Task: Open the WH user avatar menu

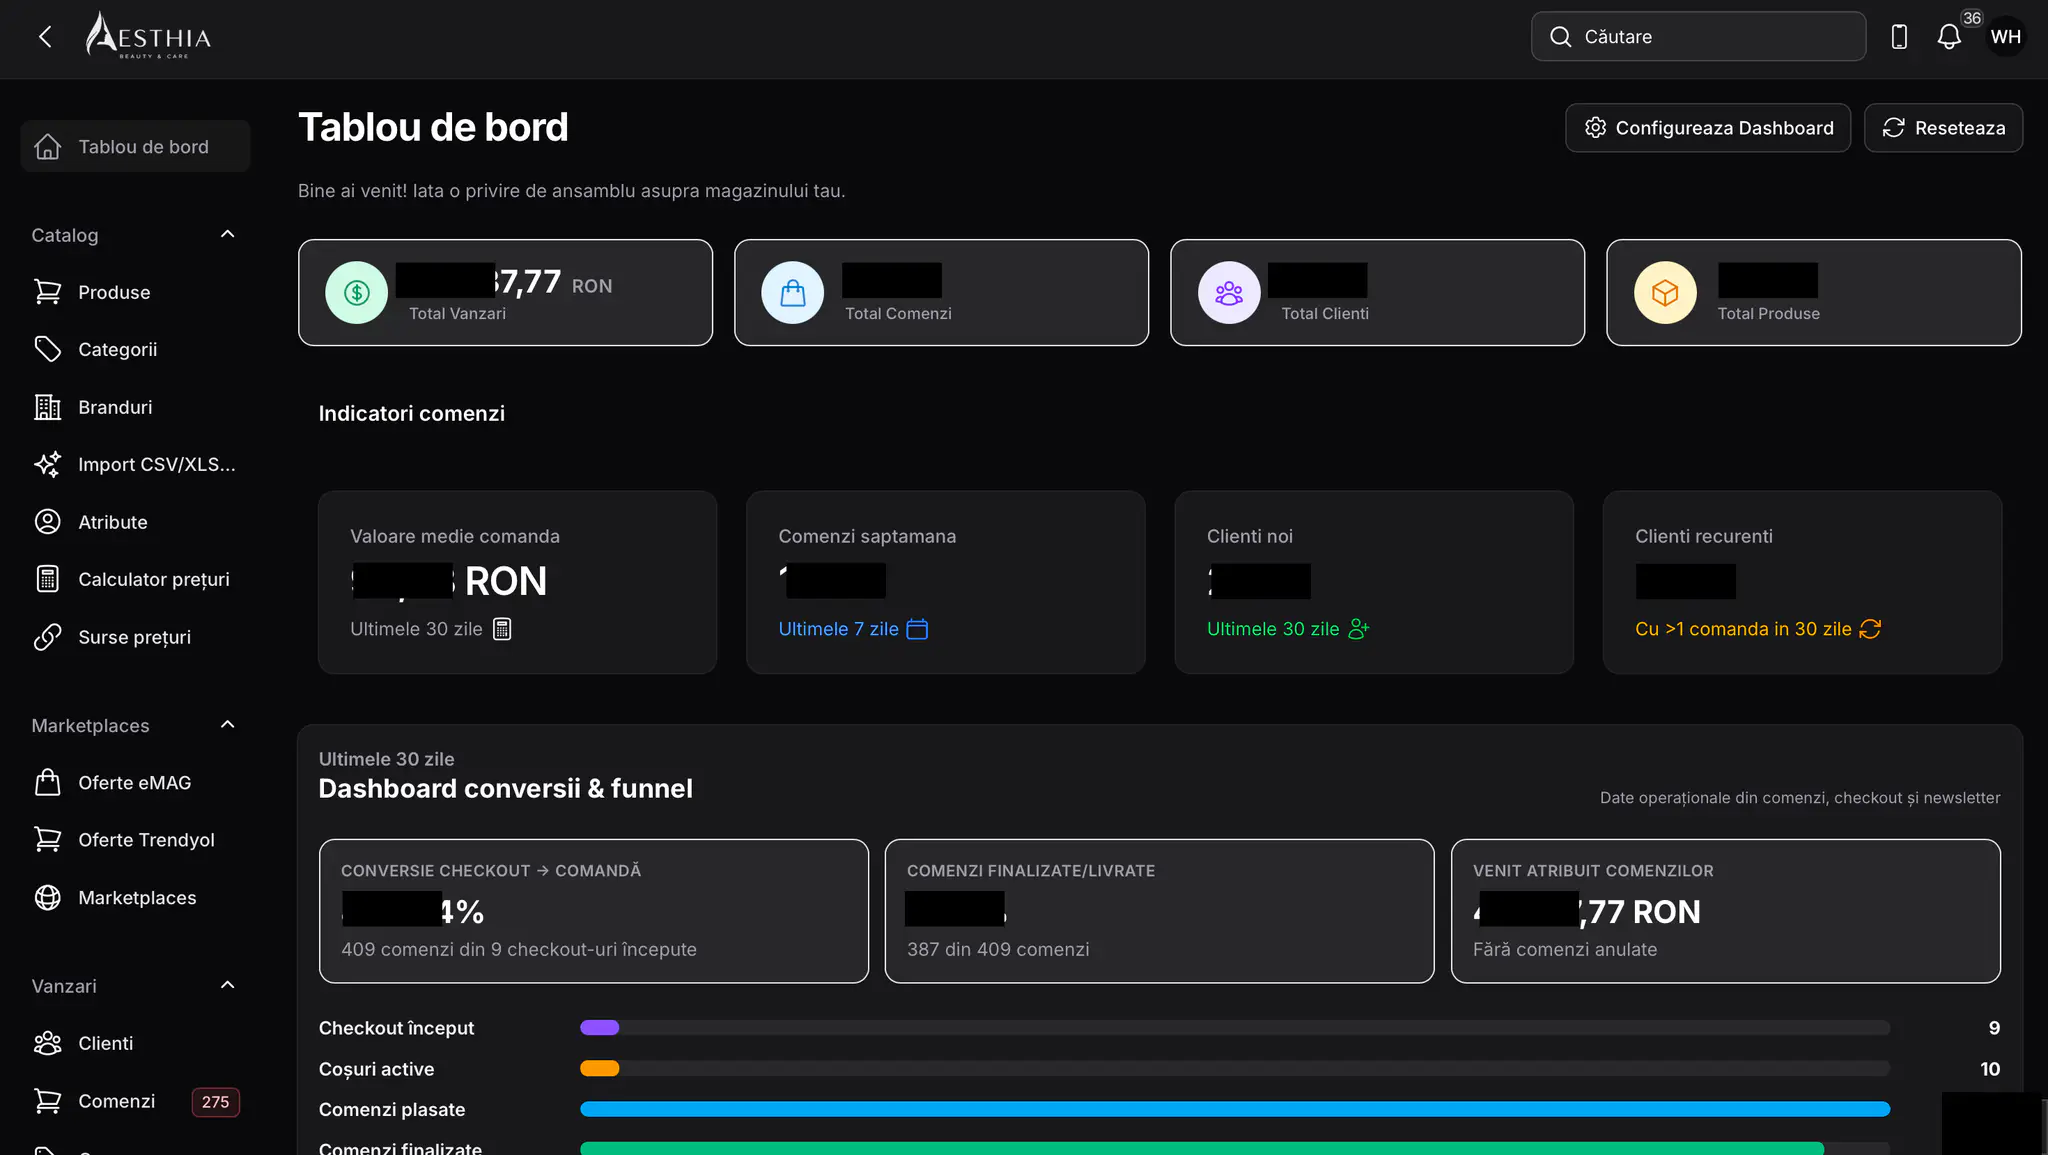Action: [2005, 37]
